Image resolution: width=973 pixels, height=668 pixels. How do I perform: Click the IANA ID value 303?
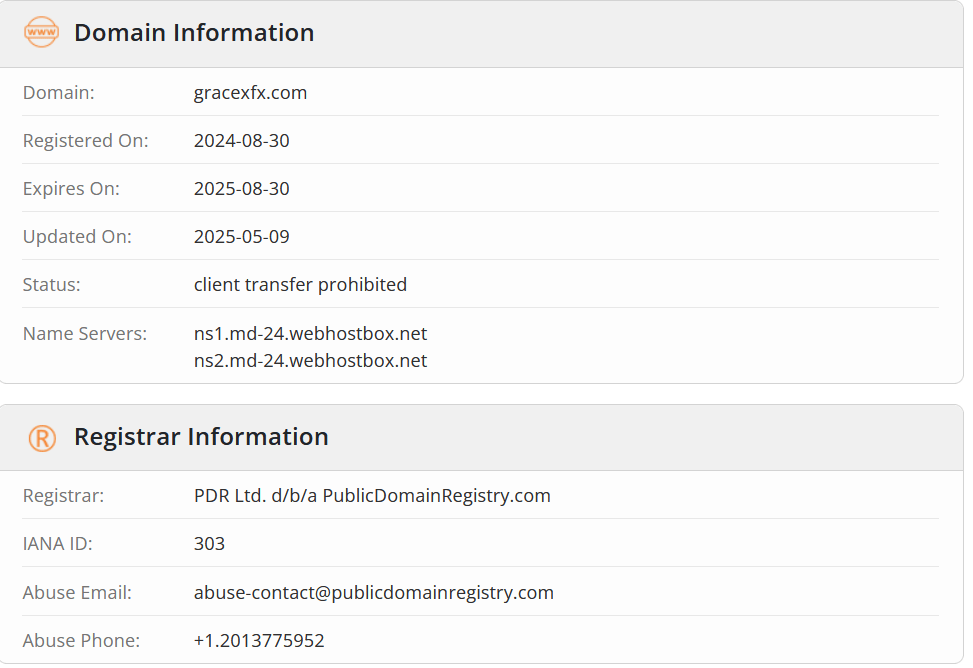[209, 544]
